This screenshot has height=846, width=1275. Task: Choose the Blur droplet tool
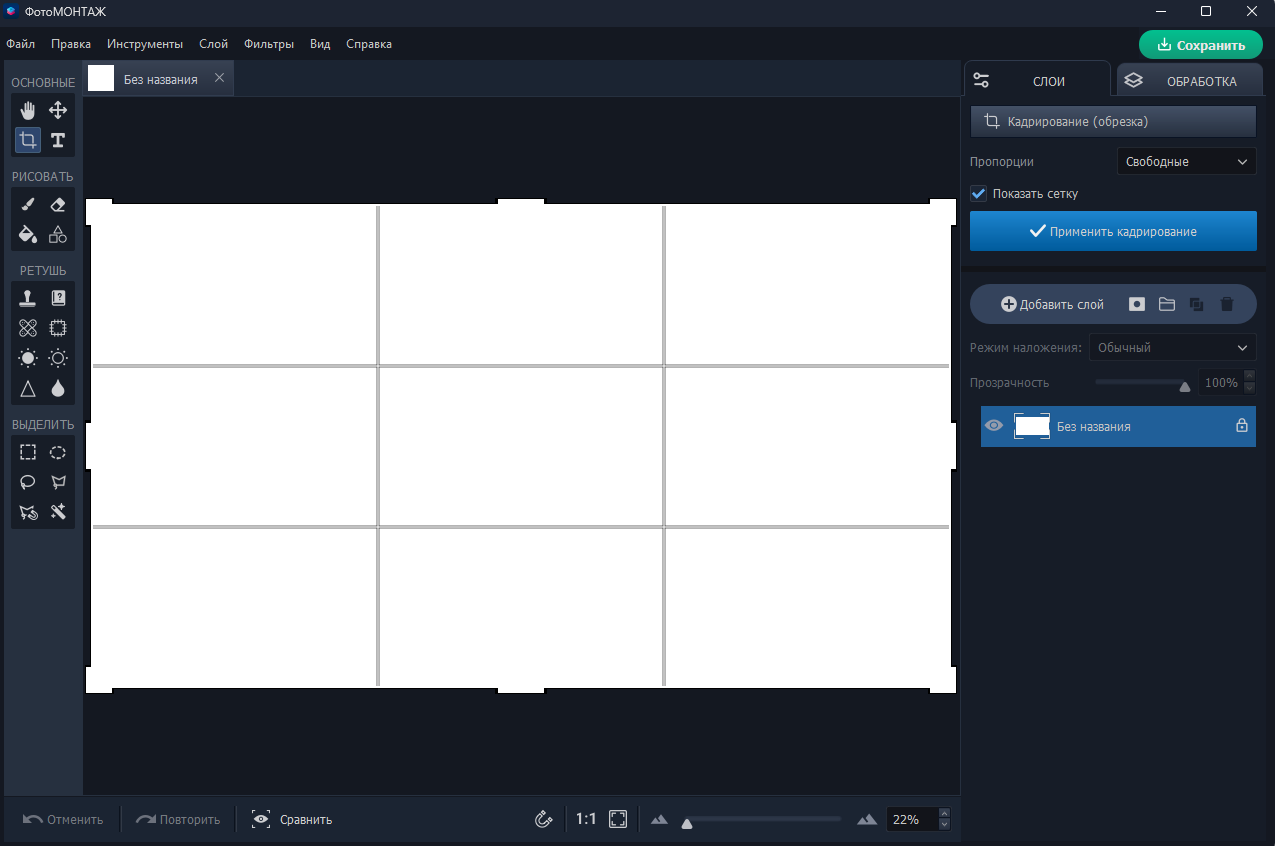[58, 388]
